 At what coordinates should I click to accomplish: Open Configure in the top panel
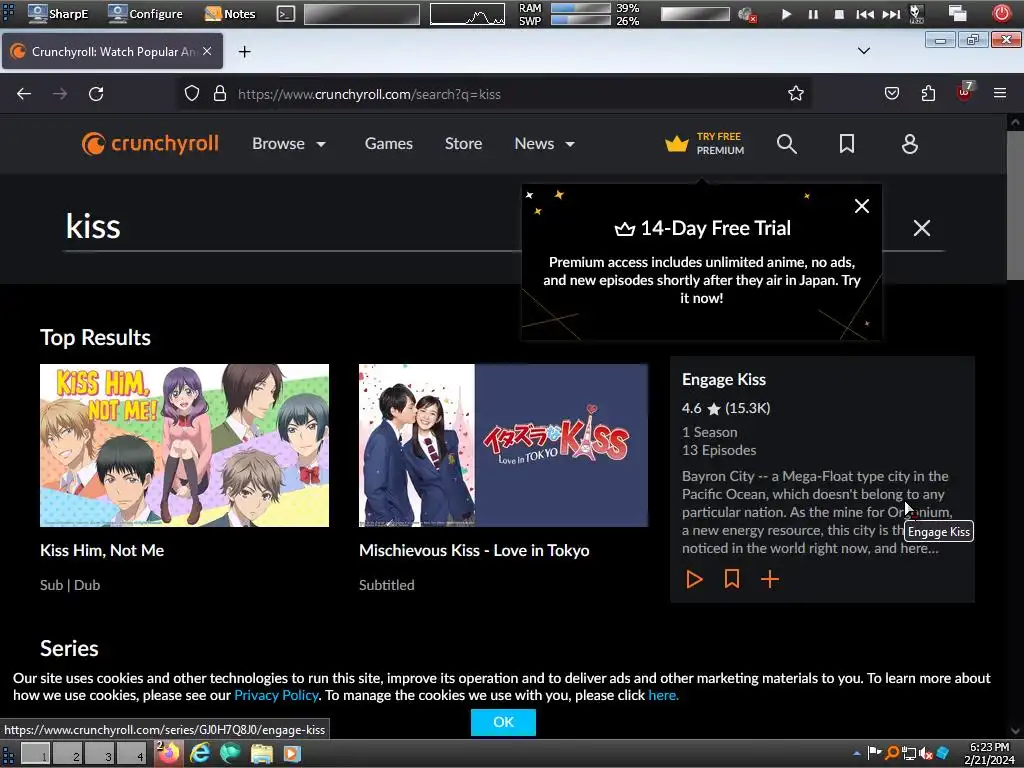coord(145,14)
